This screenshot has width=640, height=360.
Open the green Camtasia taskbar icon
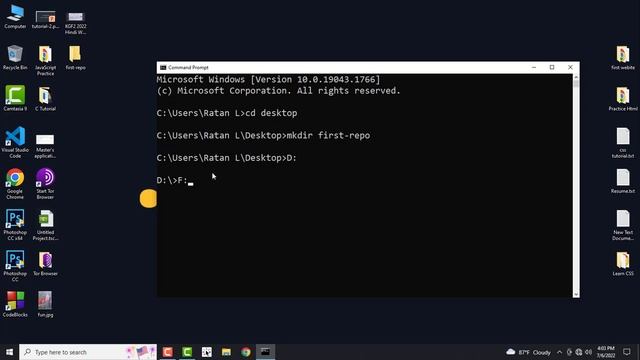point(187,352)
